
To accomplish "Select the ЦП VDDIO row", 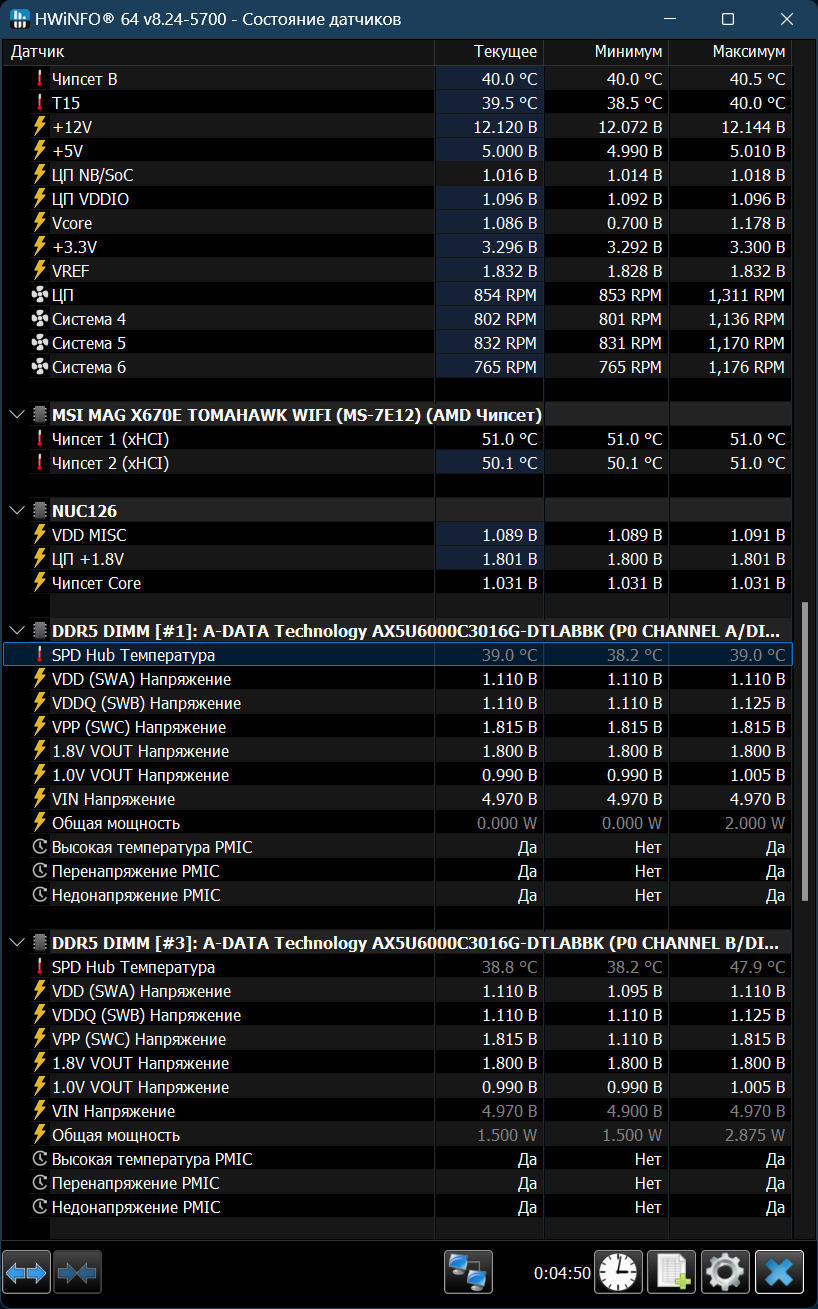I will point(398,199).
